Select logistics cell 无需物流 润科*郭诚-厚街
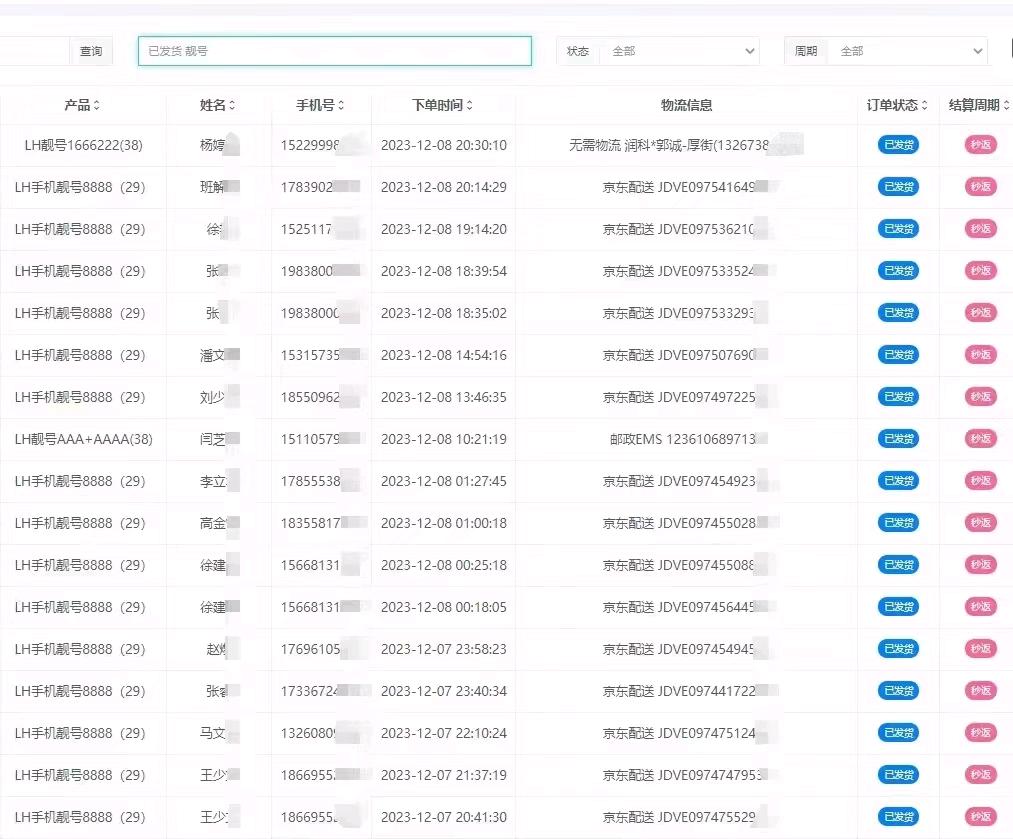The width and height of the screenshot is (1013, 839). 686,145
